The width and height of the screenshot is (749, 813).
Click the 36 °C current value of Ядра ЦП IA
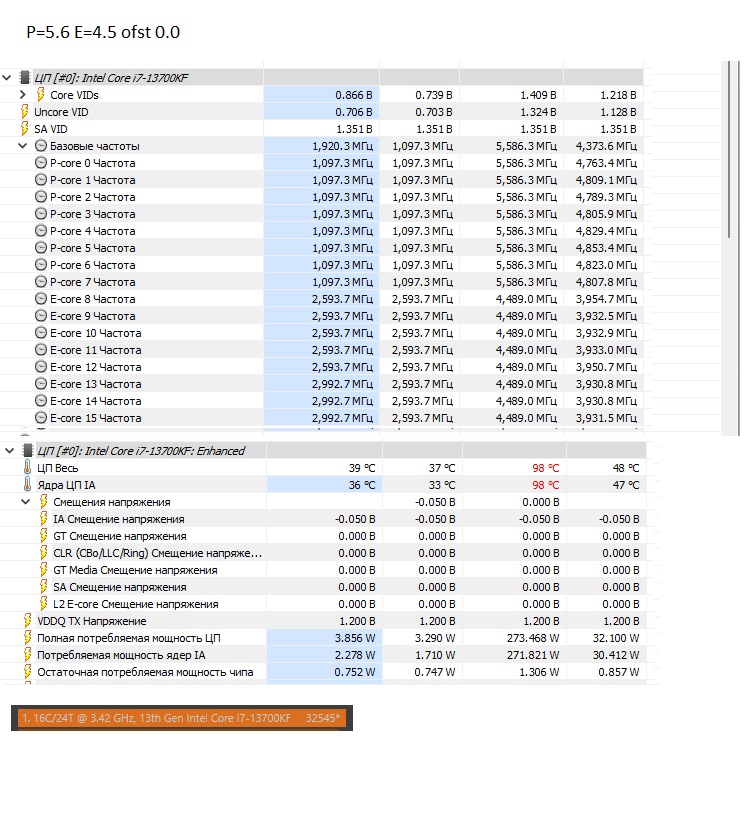[x=362, y=485]
